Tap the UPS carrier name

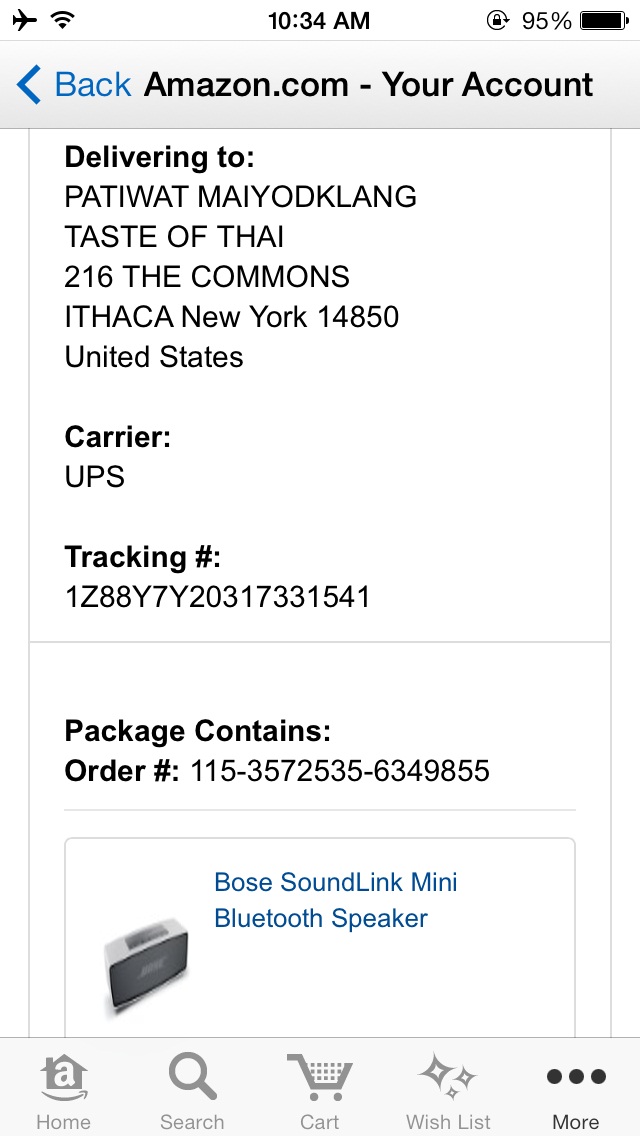coord(95,477)
